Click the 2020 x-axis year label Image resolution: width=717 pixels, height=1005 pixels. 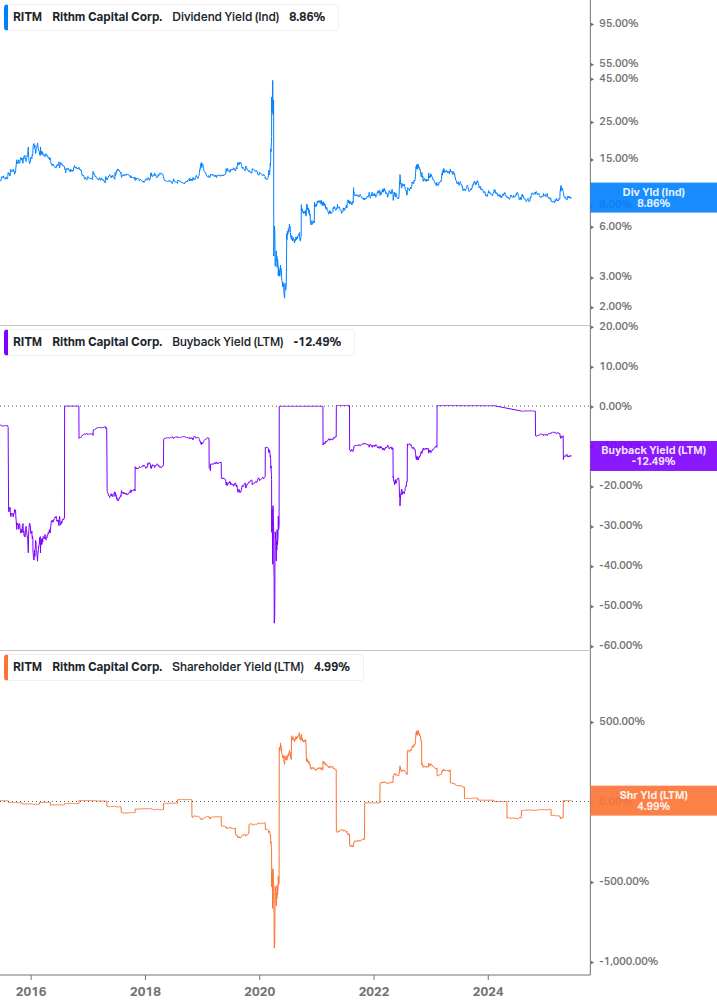click(260, 992)
